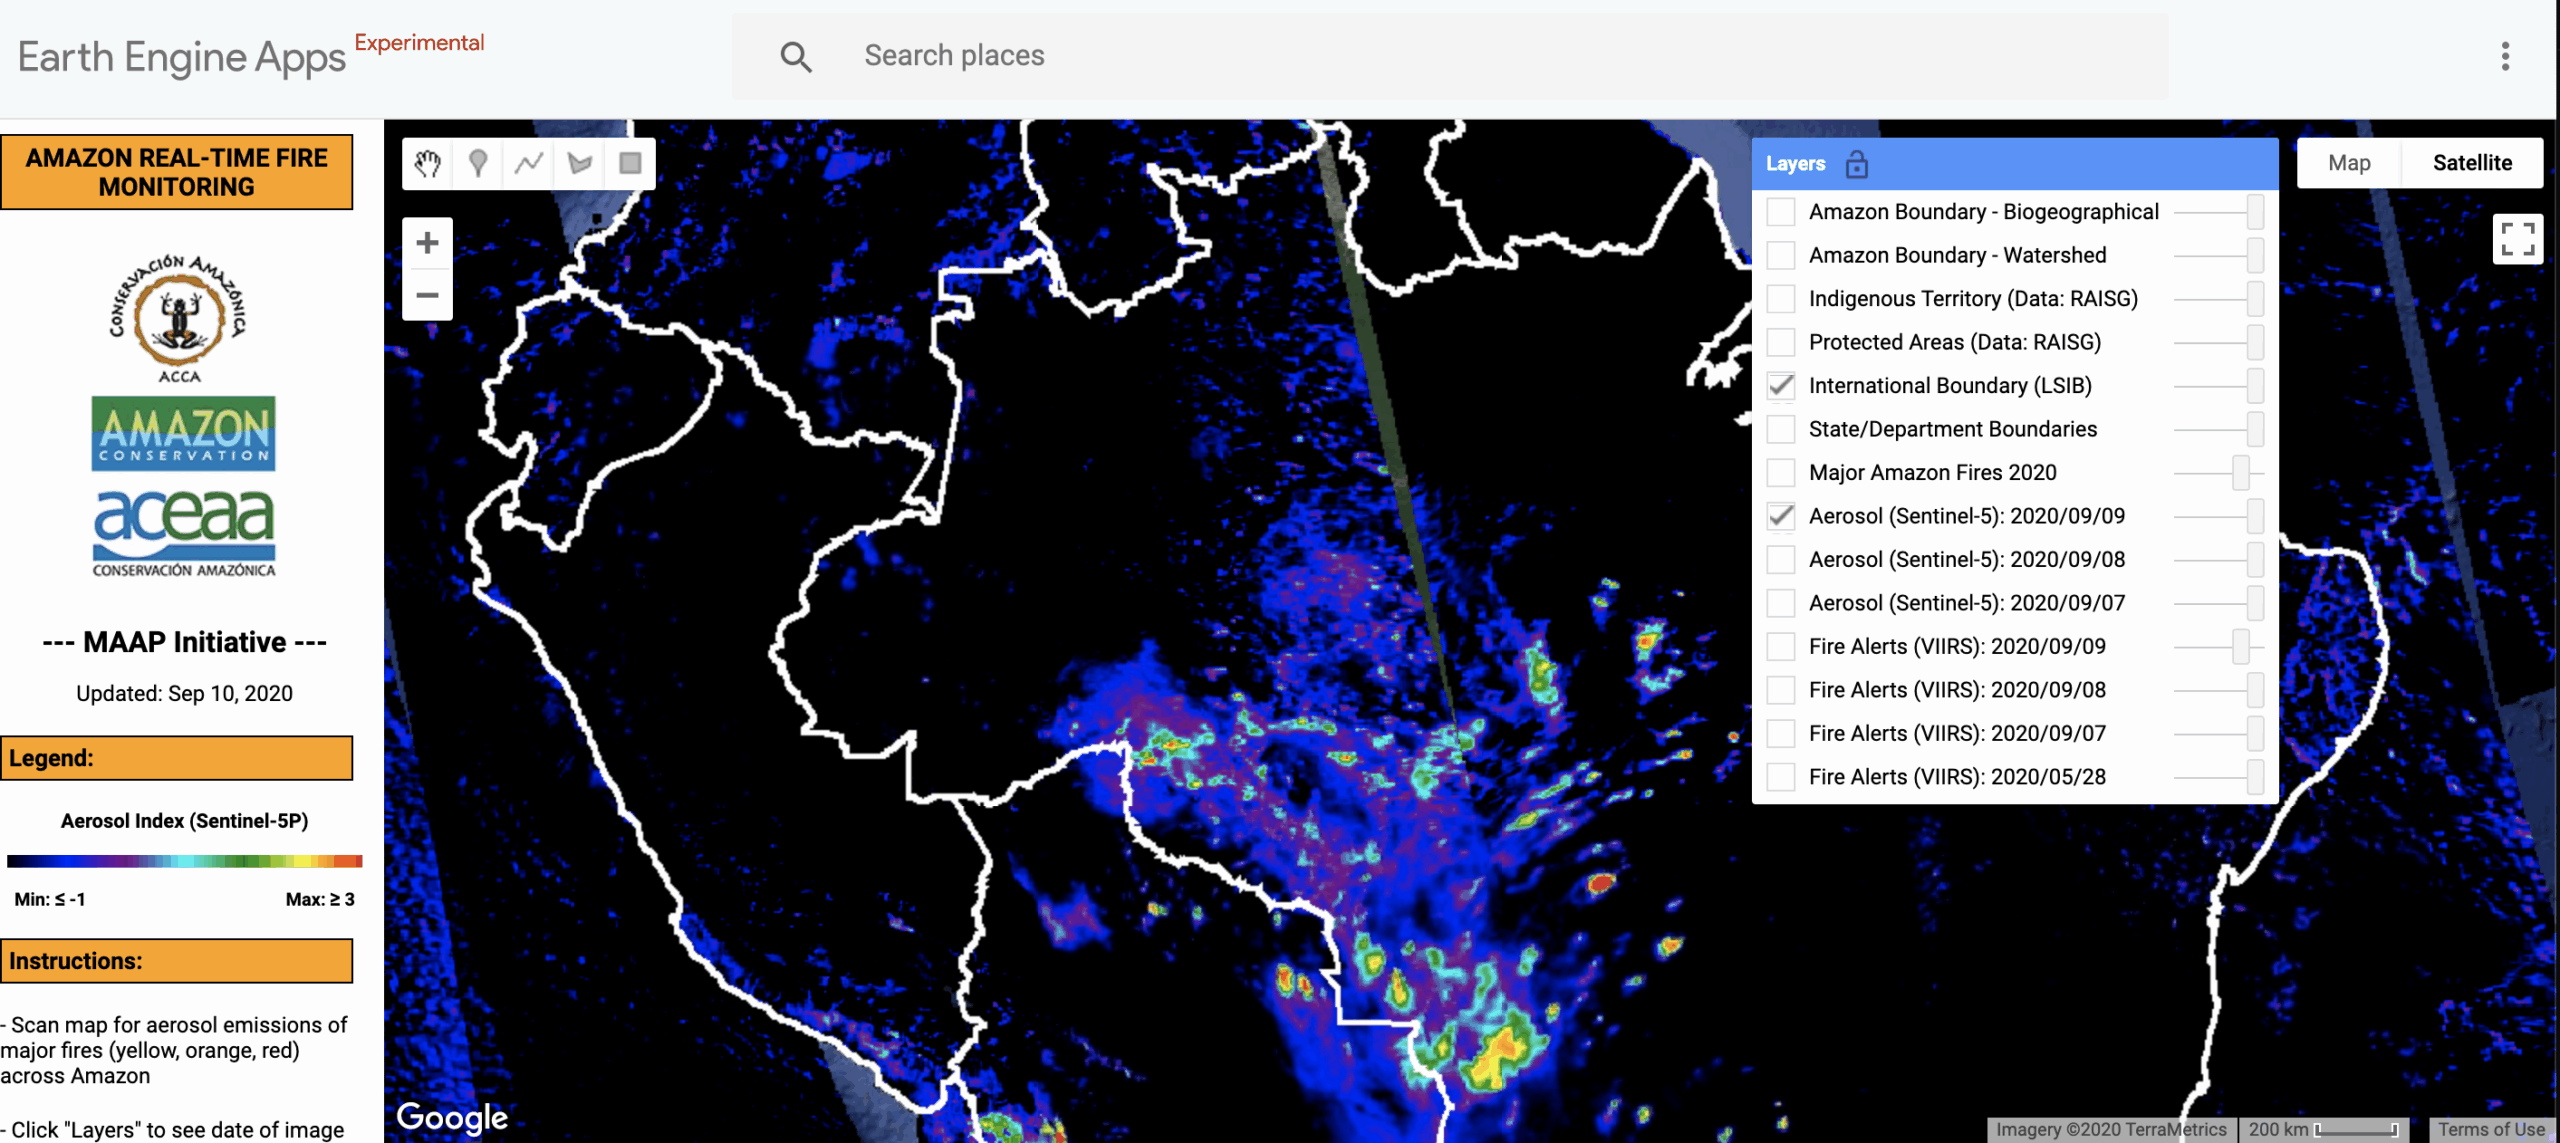Select the point marker drawing tool
2560x1143 pixels.
point(478,163)
